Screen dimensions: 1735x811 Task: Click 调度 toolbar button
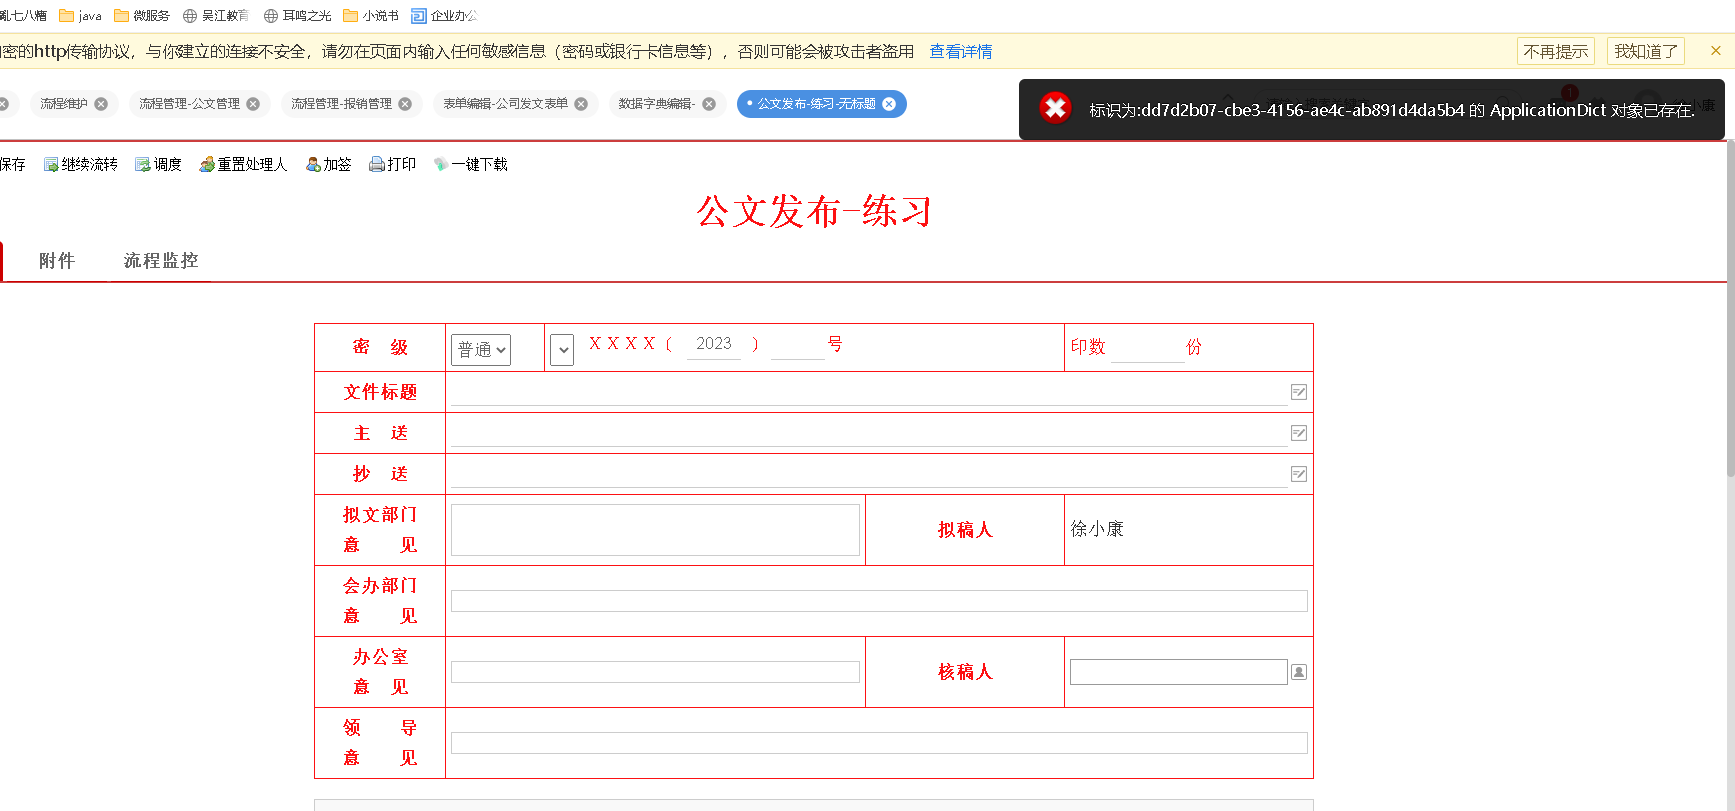click(x=159, y=164)
